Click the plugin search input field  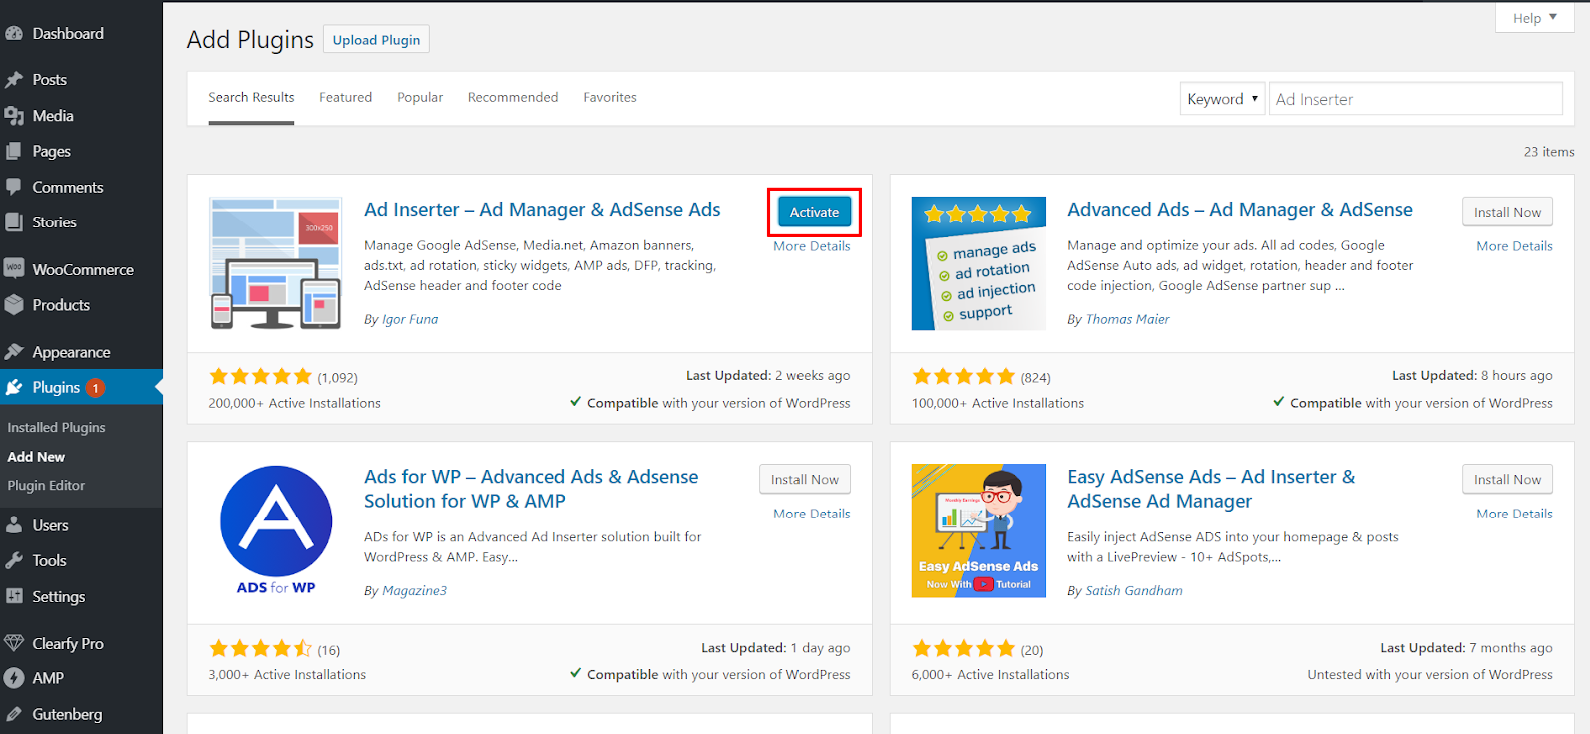pos(1416,99)
